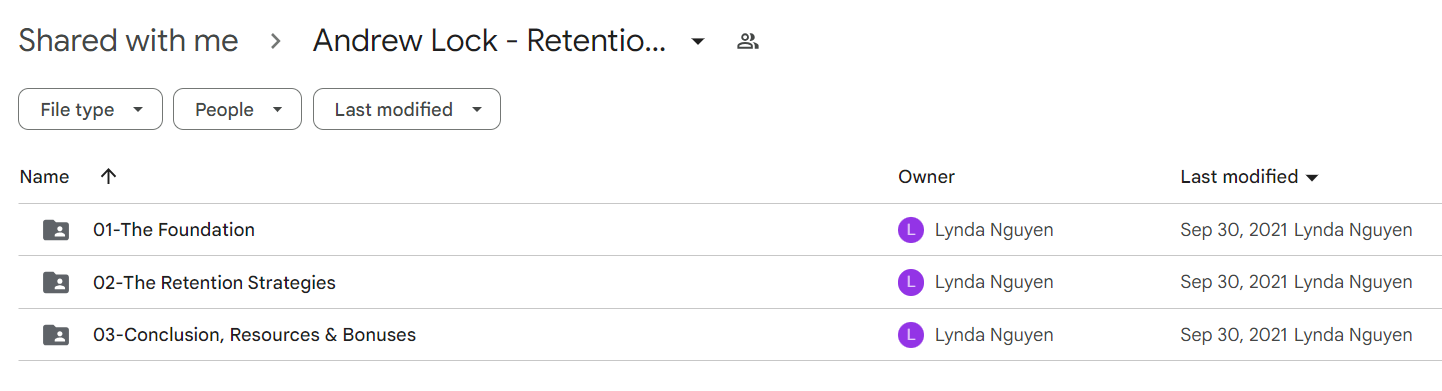Expand the Andrew Lock folder title dropdown arrow
This screenshot has width=1442, height=391.
[698, 41]
